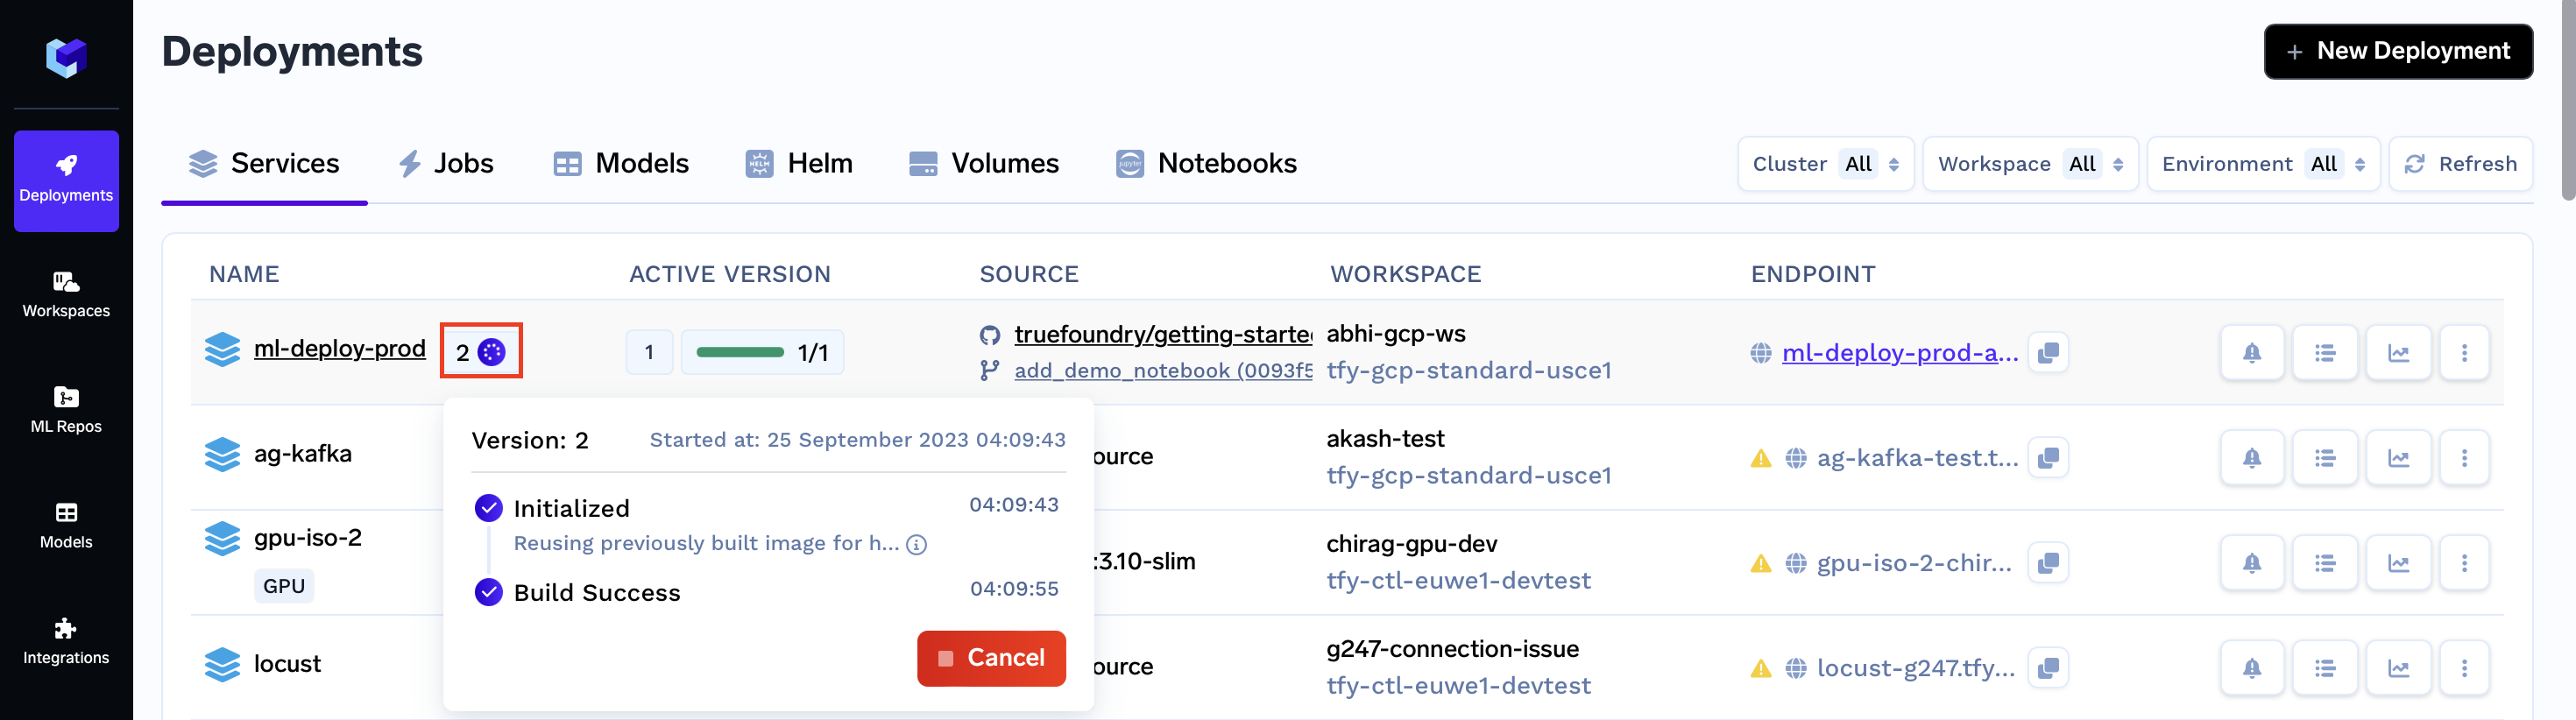Switch to the Services tab
The width and height of the screenshot is (2576, 720).
264,164
